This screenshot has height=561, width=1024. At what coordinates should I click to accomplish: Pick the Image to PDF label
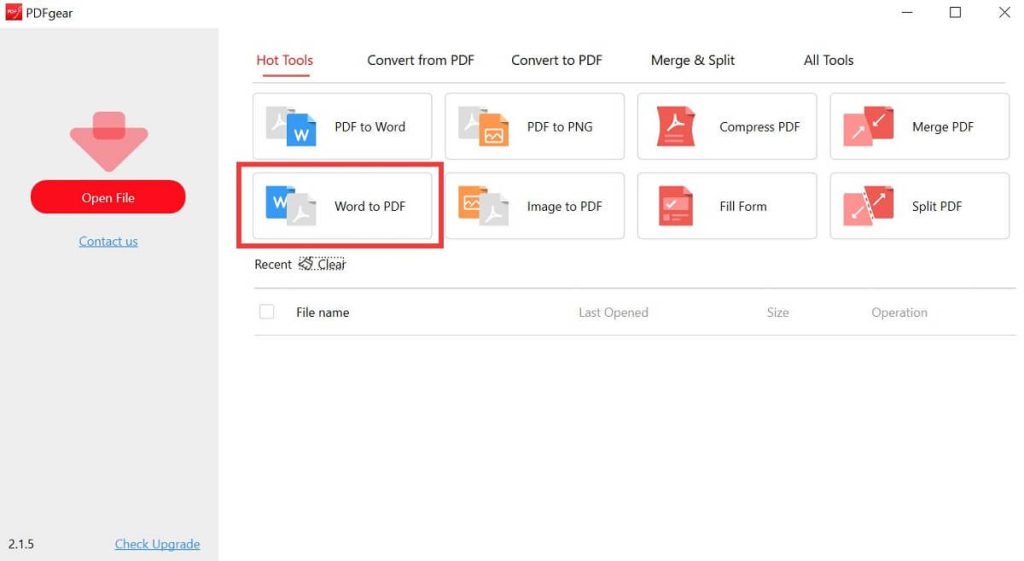pyautogui.click(x=564, y=206)
